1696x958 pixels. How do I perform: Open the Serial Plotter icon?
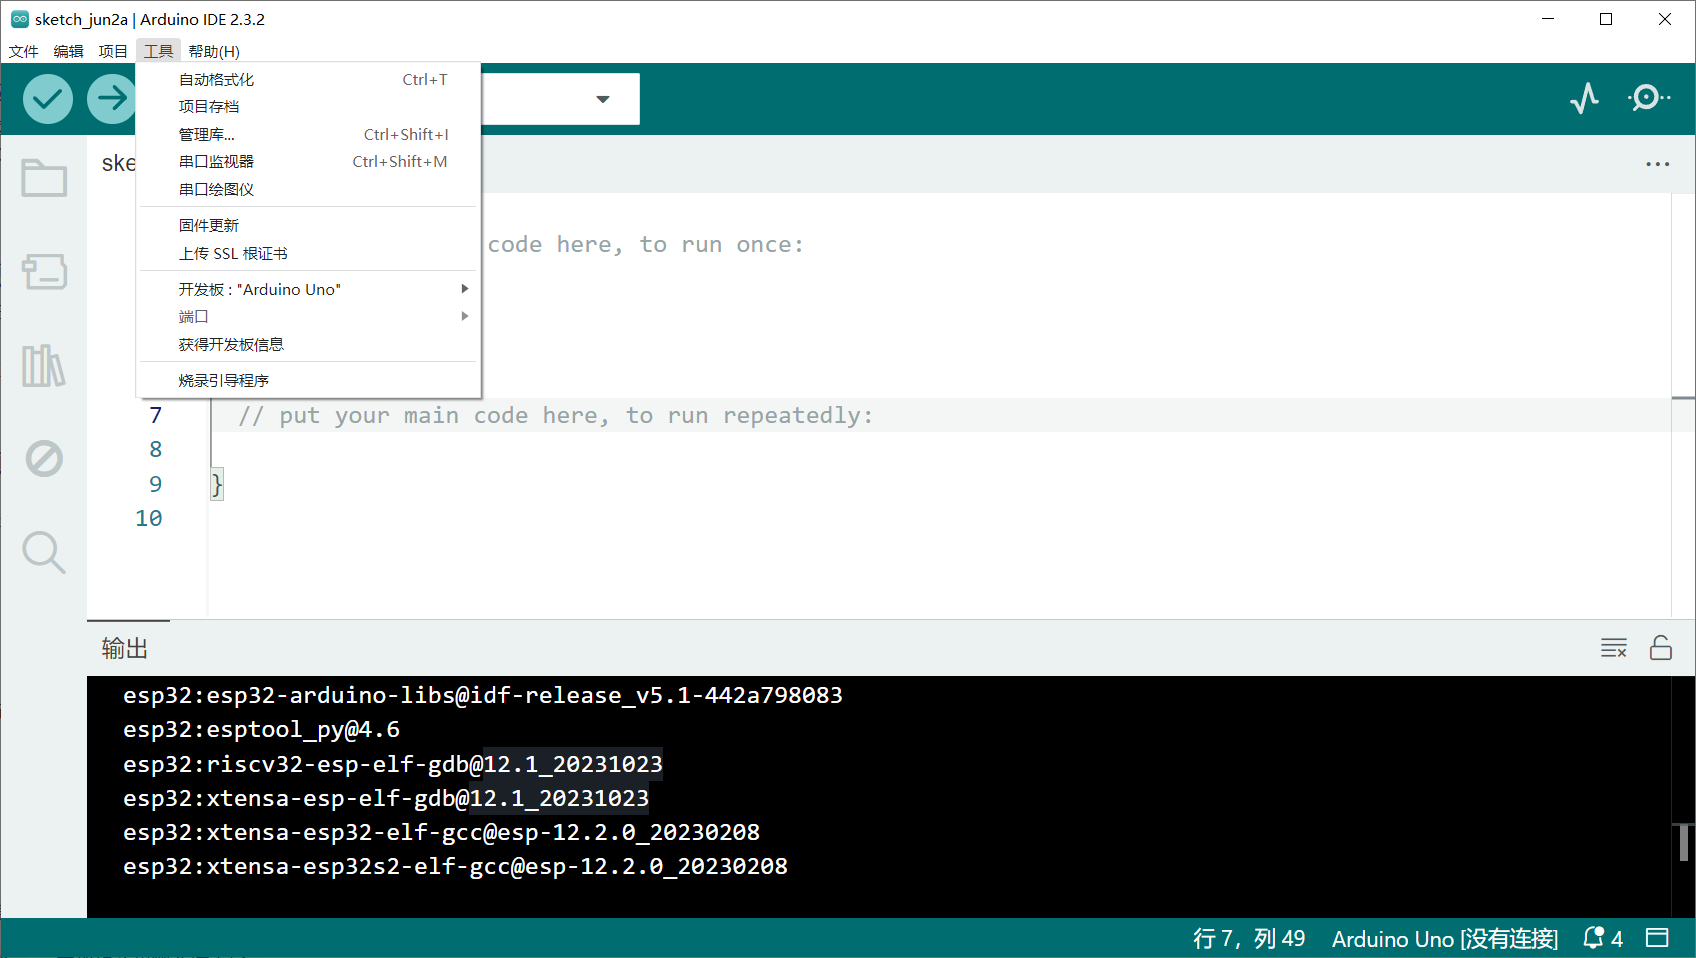point(1584,98)
